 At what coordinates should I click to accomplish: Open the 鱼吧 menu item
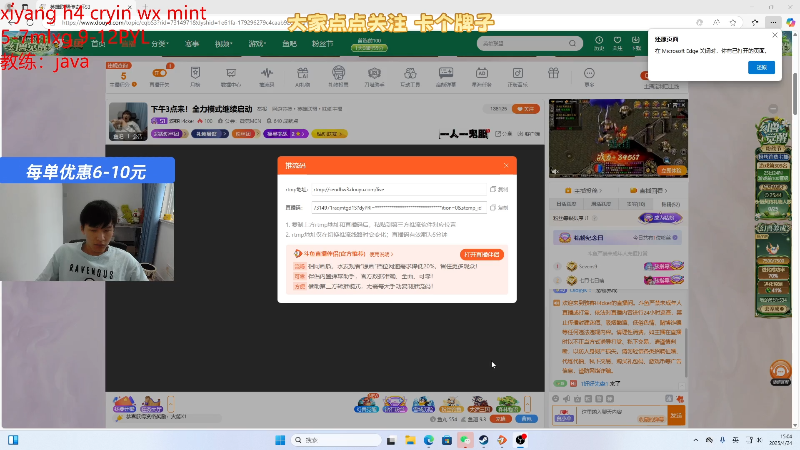click(289, 44)
